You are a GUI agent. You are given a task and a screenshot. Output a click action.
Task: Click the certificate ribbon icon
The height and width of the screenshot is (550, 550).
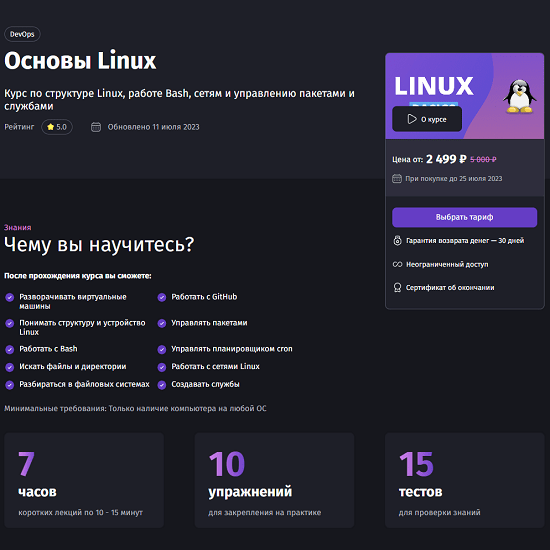pyautogui.click(x=397, y=288)
